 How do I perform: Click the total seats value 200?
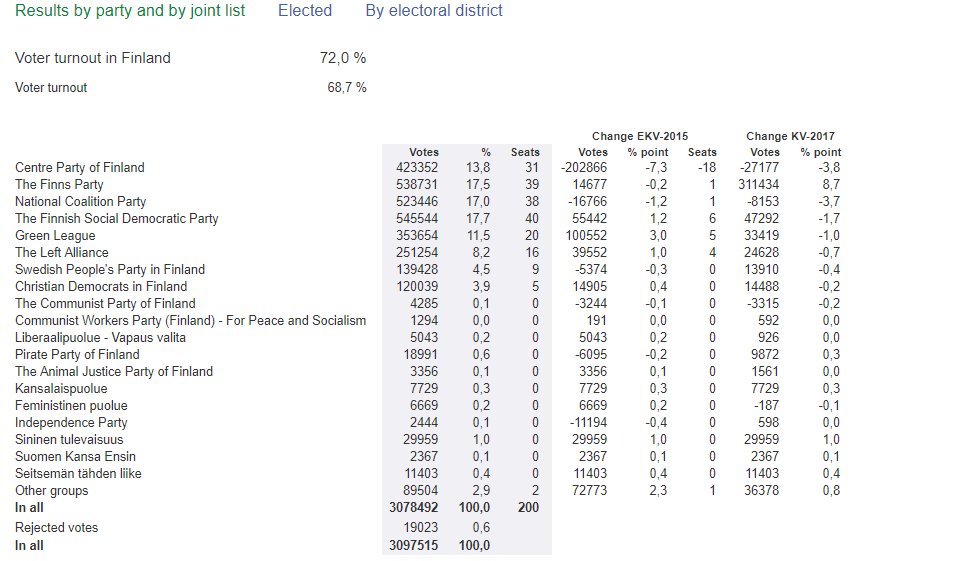[528, 508]
